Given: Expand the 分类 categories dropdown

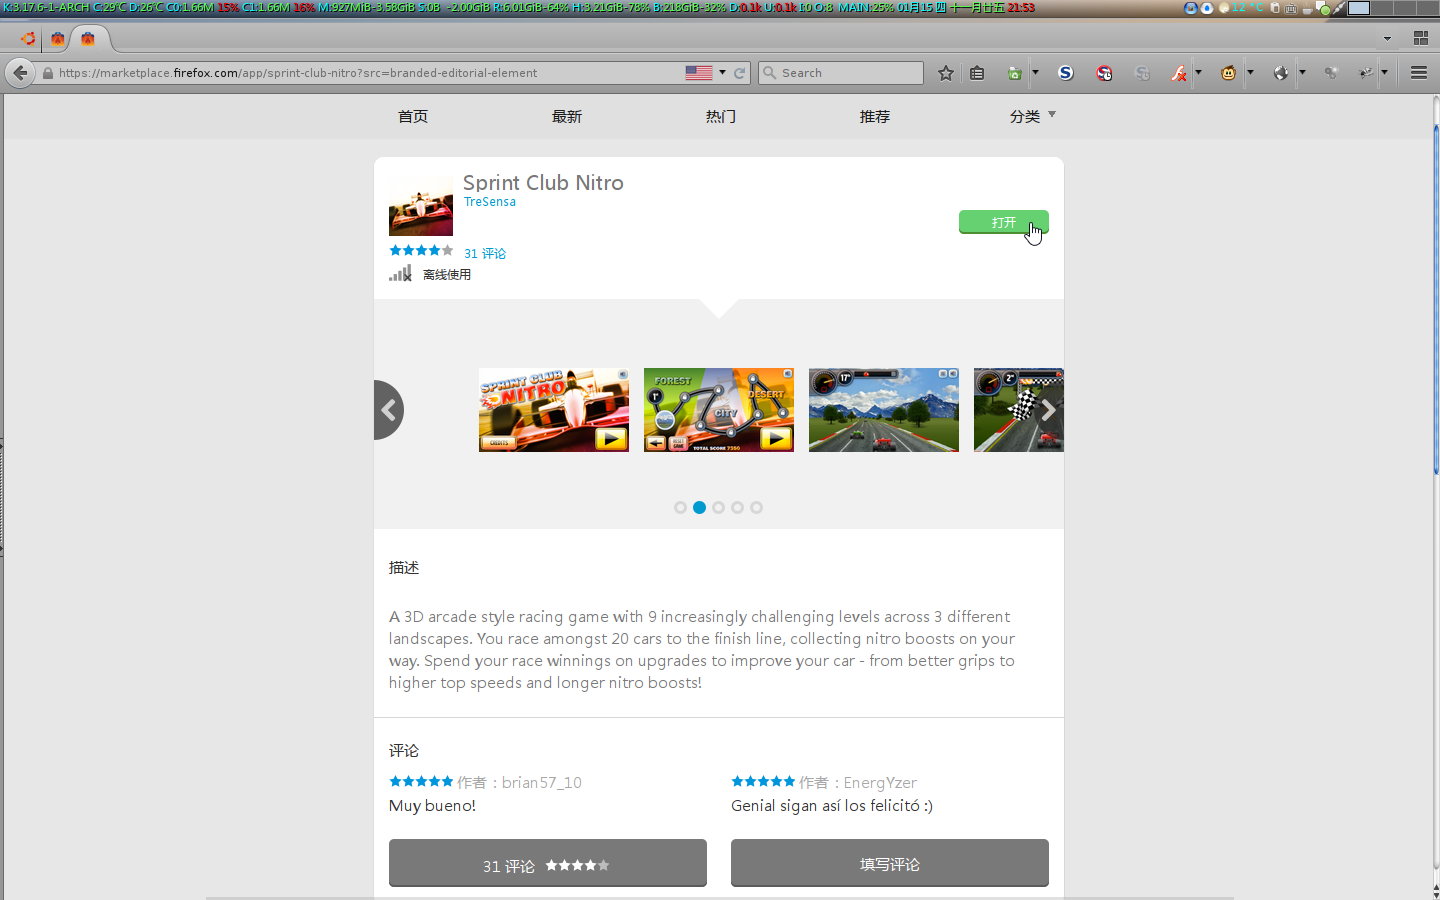Looking at the screenshot, I should (1033, 116).
